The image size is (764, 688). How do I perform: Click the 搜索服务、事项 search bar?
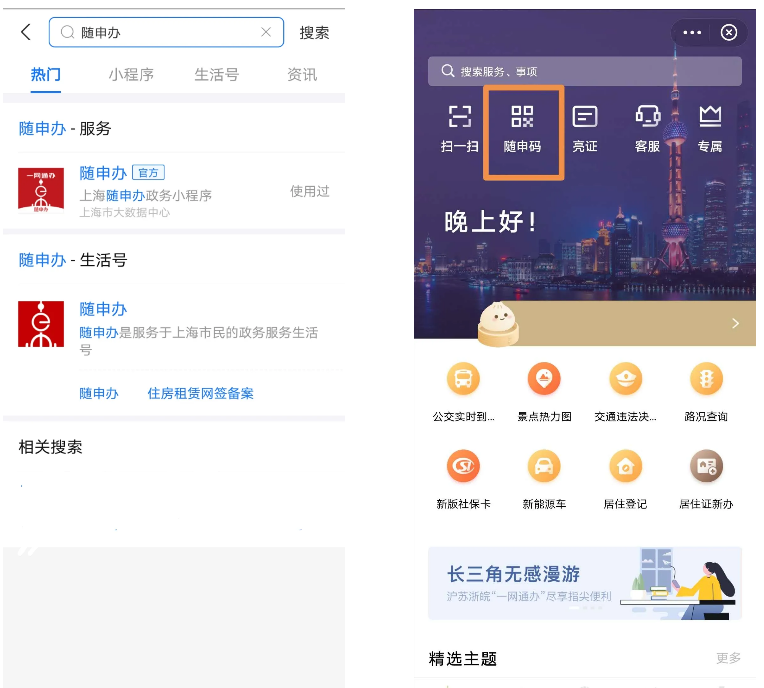(585, 71)
